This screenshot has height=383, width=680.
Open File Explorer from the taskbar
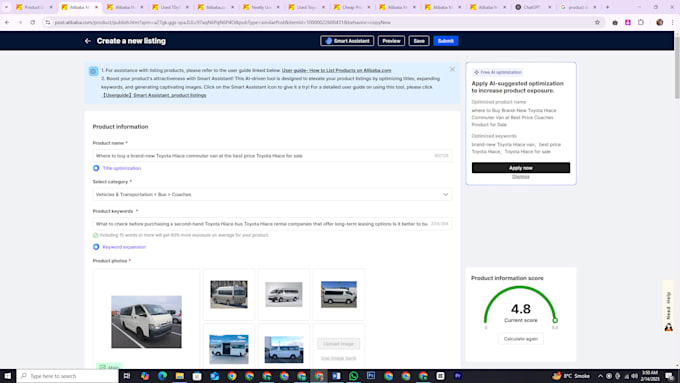click(x=180, y=376)
